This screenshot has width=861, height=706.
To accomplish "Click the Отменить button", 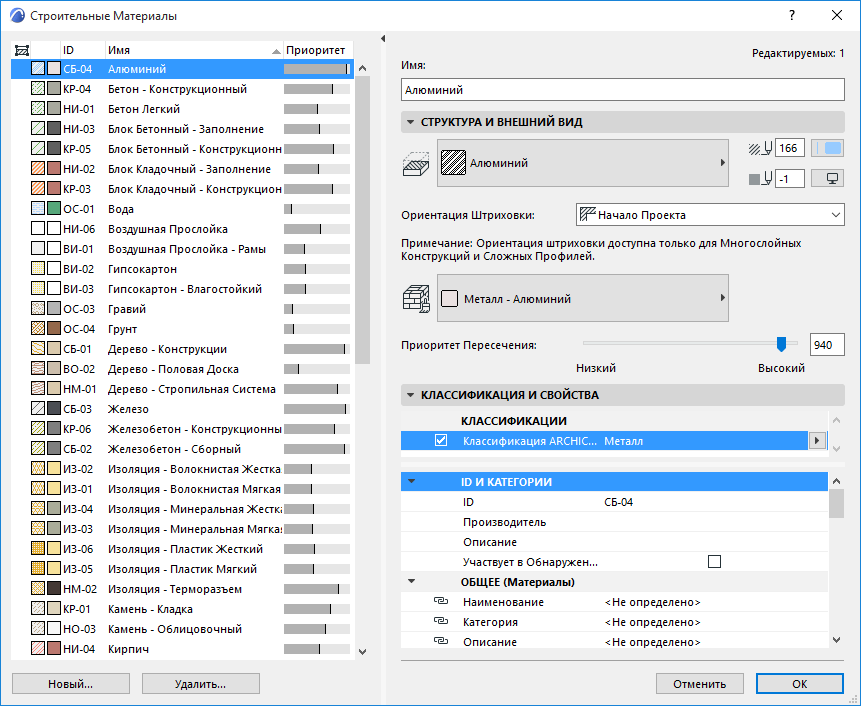I will [700, 684].
